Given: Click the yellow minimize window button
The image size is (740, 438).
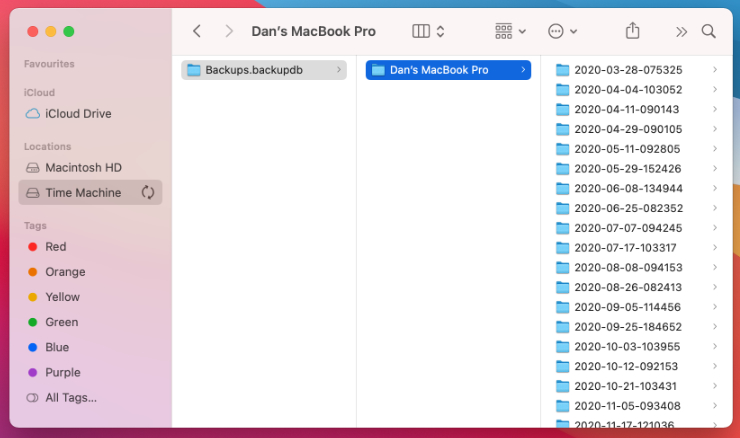Looking at the screenshot, I should pyautogui.click(x=50, y=32).
